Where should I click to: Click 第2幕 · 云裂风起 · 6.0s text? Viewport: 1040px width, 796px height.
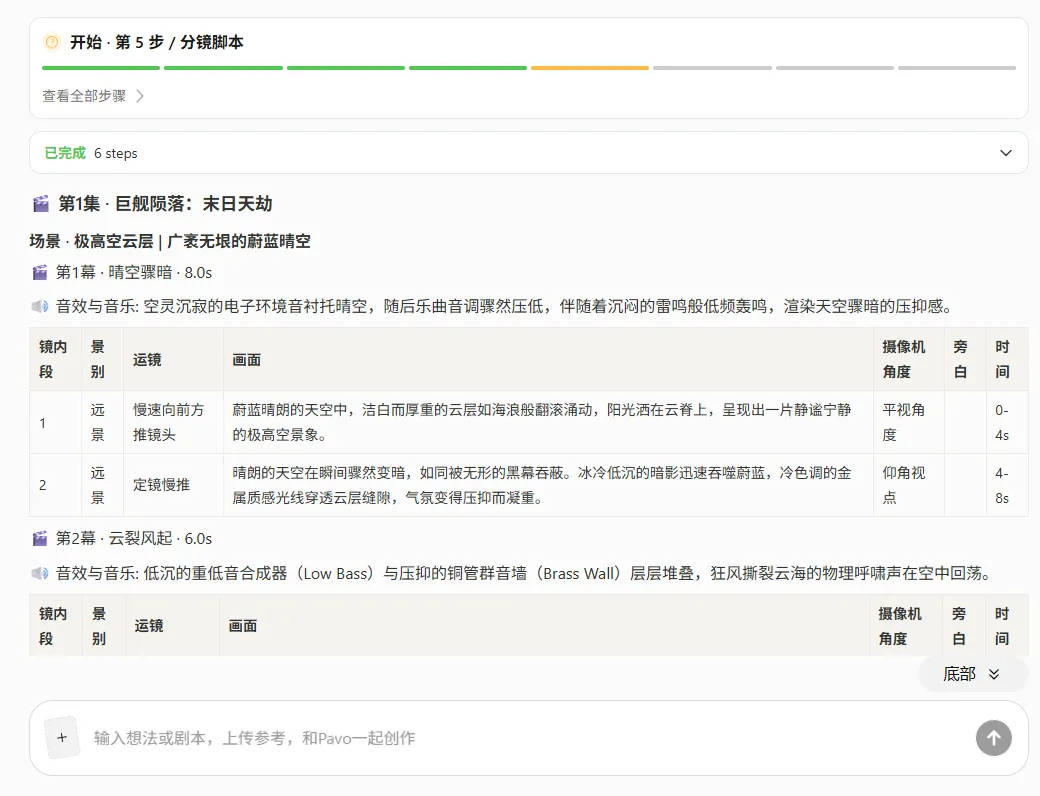point(134,539)
